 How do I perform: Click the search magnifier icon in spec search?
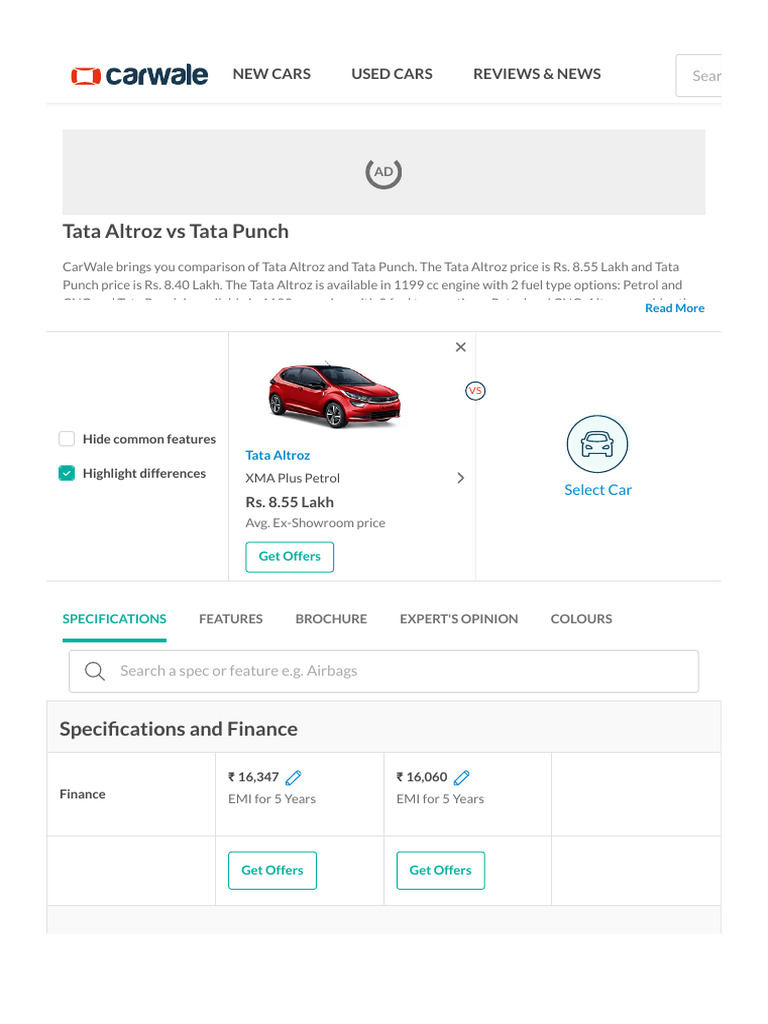coord(95,671)
